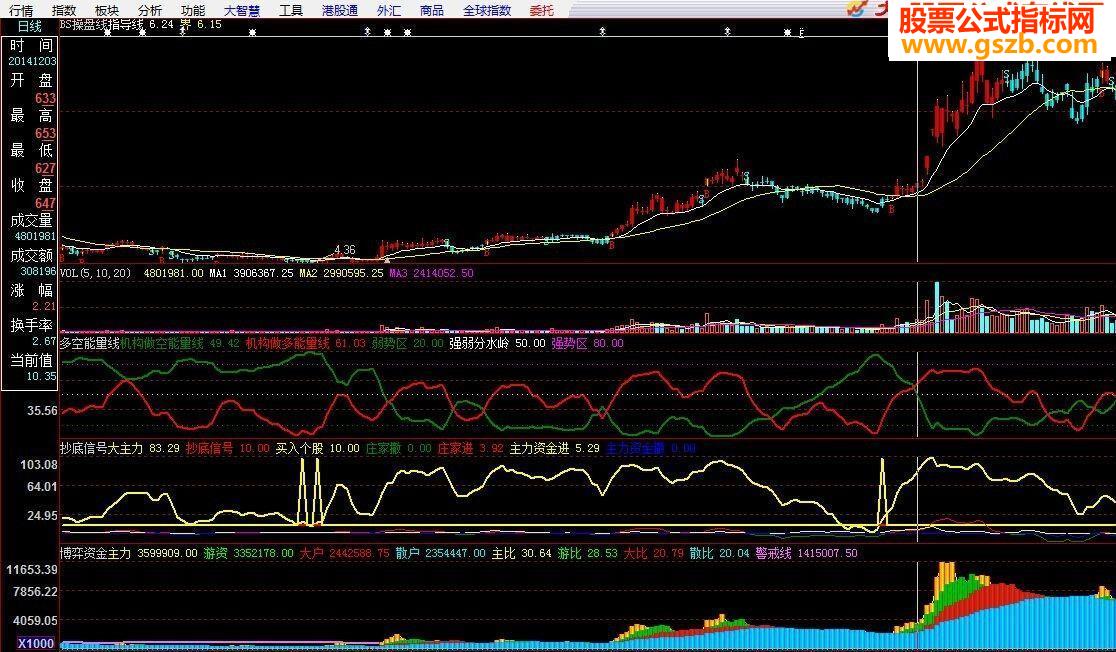Click the MA1 3906367.25 volume value
Screen dimensions: 1116x652
coord(251,273)
